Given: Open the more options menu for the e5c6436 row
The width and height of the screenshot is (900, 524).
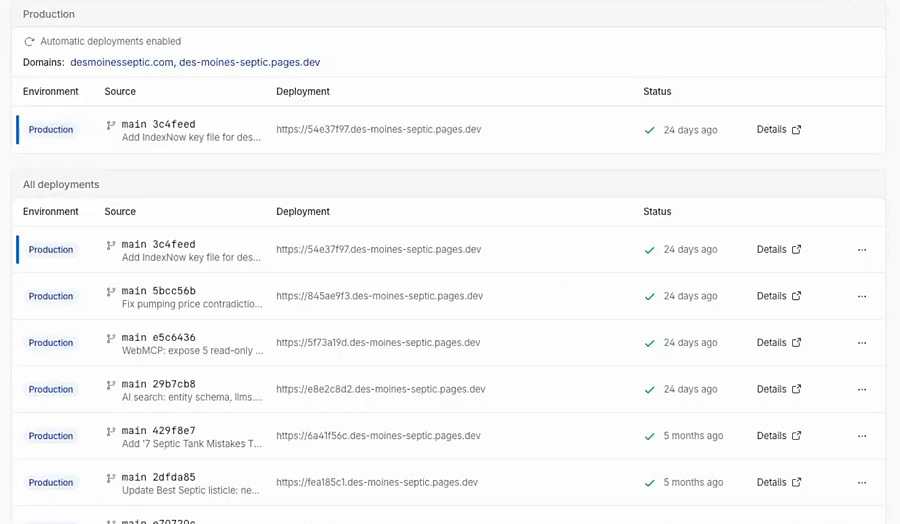Looking at the screenshot, I should [862, 343].
